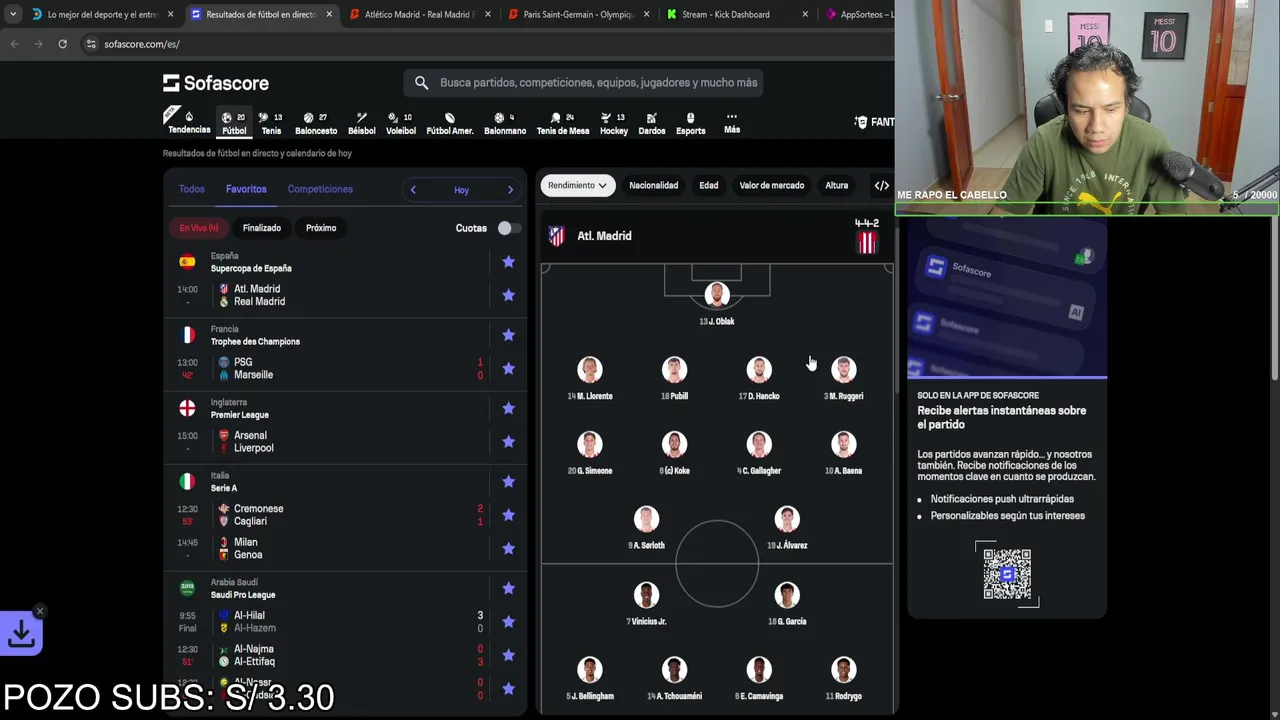The width and height of the screenshot is (1280, 720).
Task: Open the Hoy date picker
Action: pos(461,190)
